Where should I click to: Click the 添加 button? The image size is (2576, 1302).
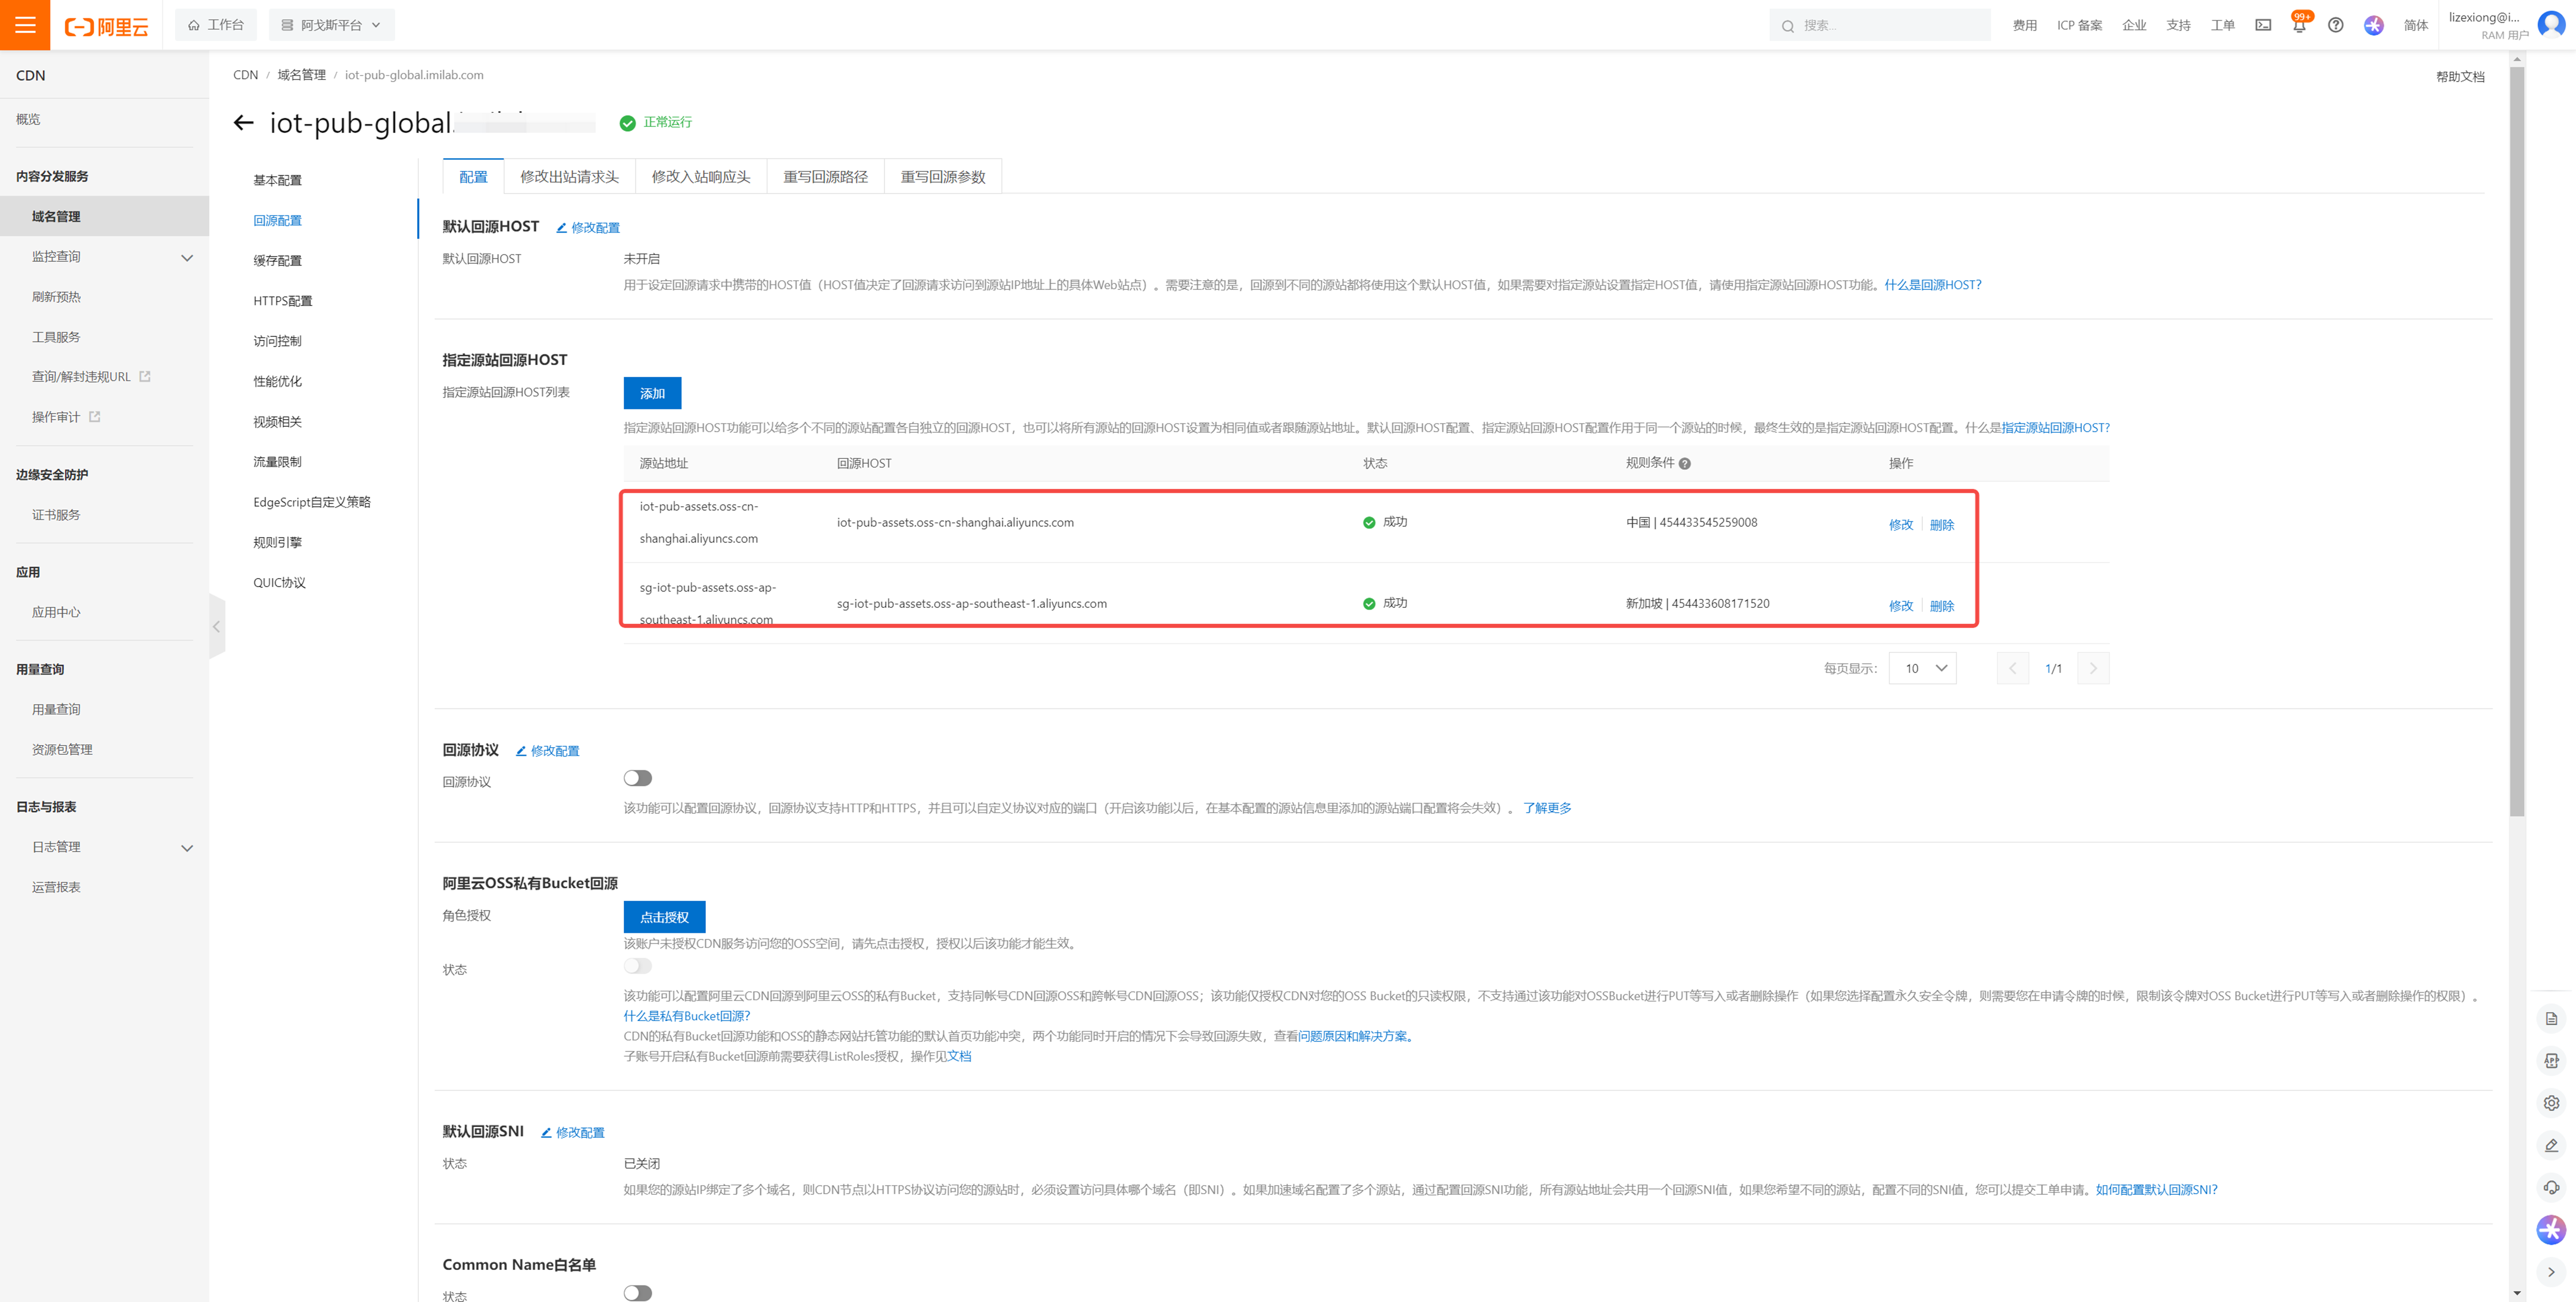click(652, 393)
